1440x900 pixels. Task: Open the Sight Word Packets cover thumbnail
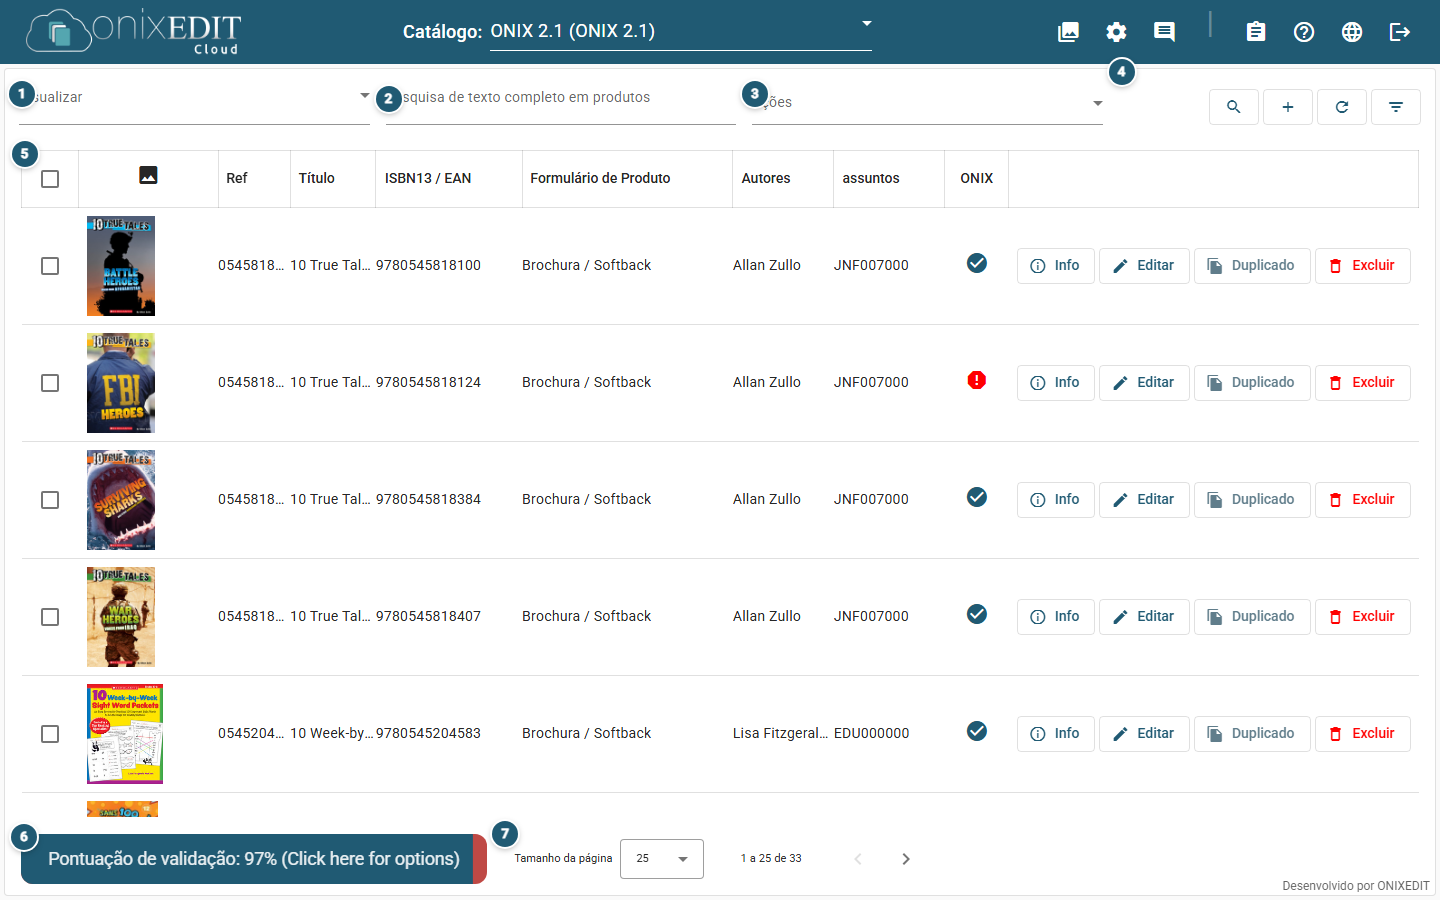tap(125, 734)
